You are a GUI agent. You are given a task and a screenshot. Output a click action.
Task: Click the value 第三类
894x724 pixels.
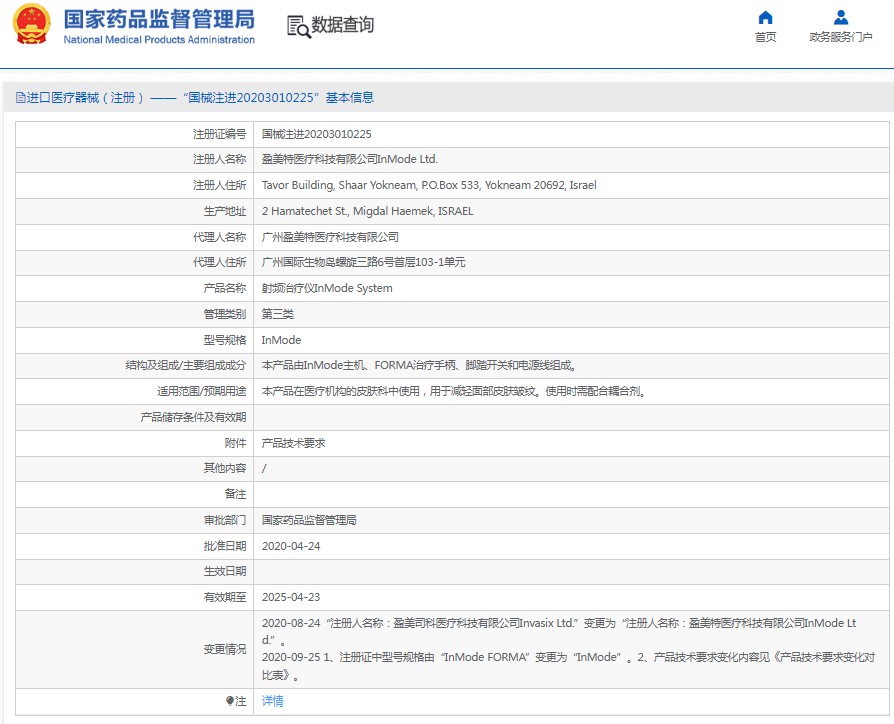point(278,314)
